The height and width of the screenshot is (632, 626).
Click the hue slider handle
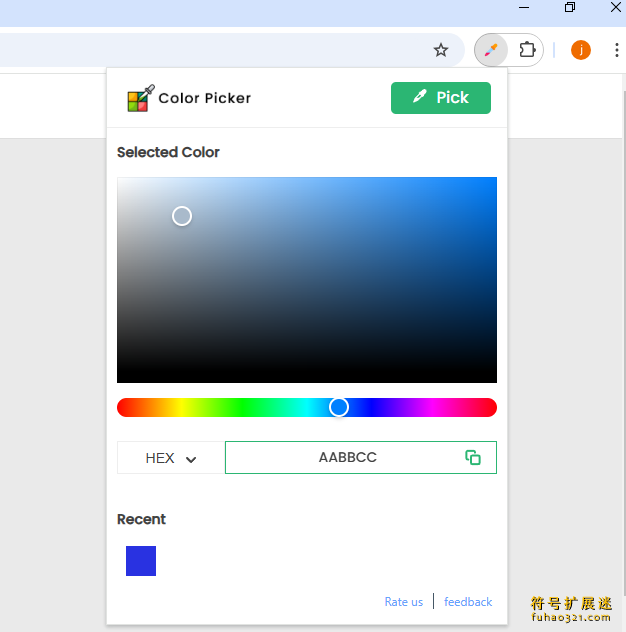point(339,407)
